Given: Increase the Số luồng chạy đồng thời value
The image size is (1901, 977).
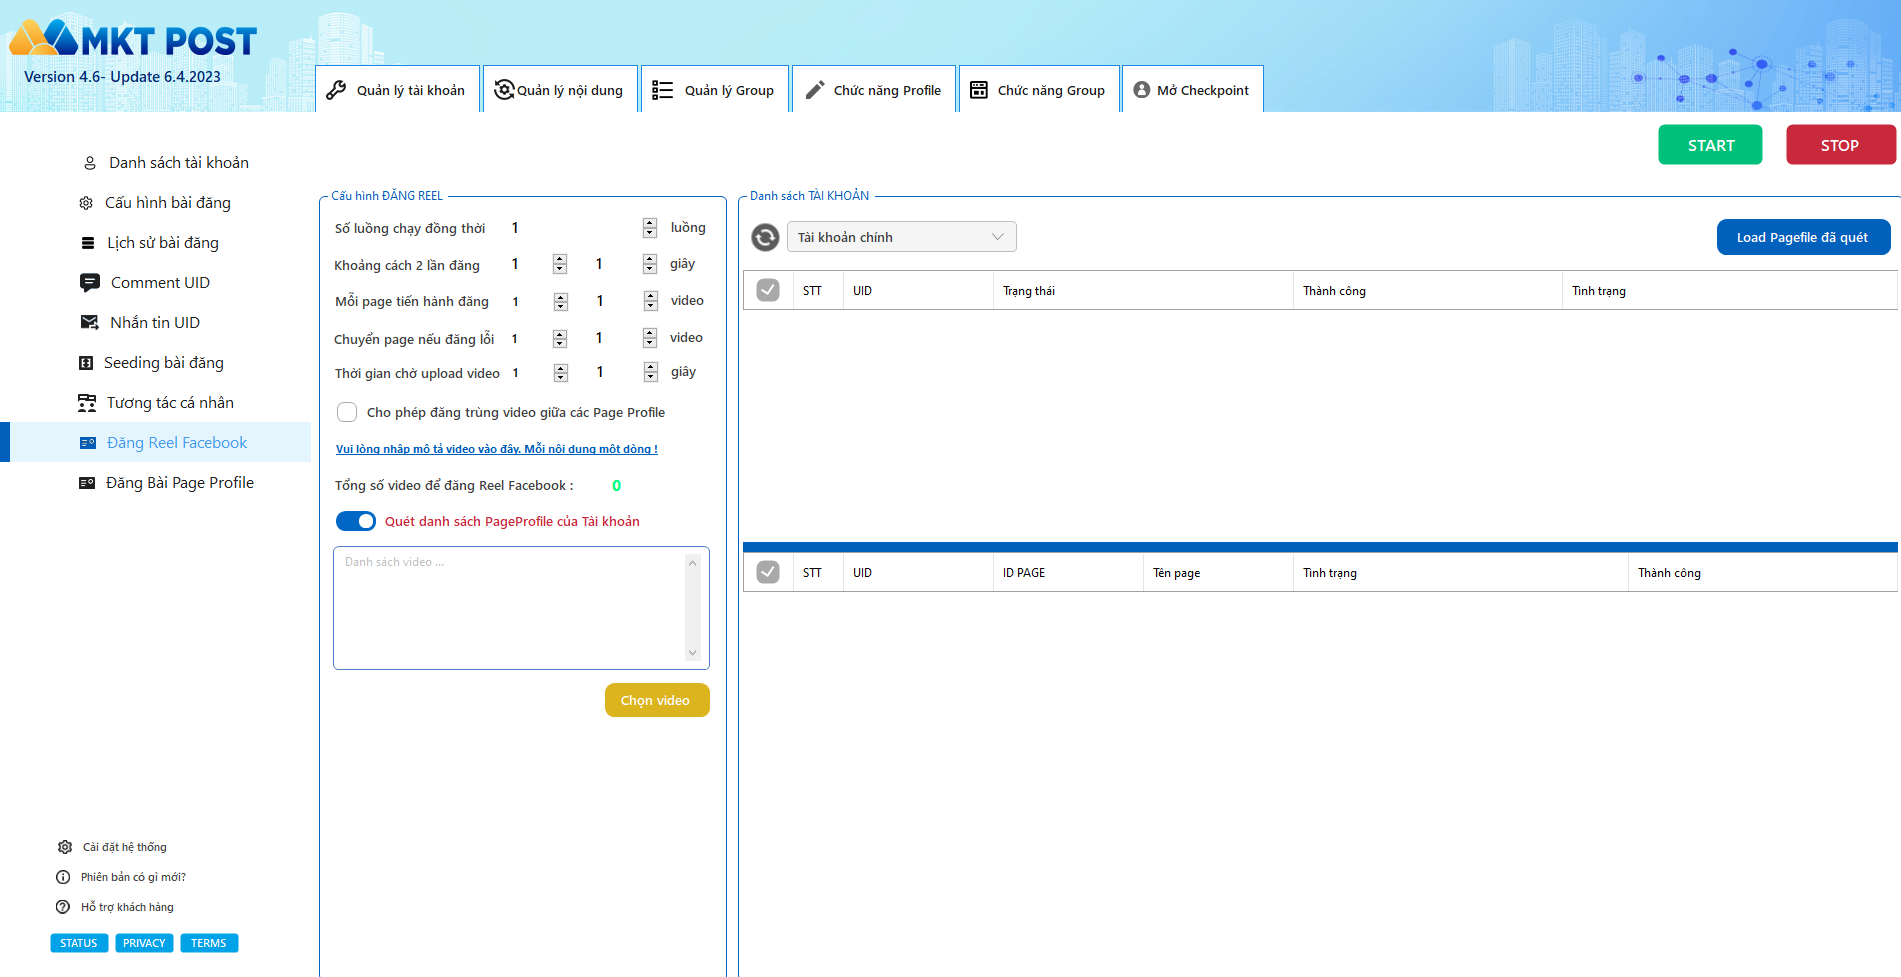Looking at the screenshot, I should (x=650, y=223).
